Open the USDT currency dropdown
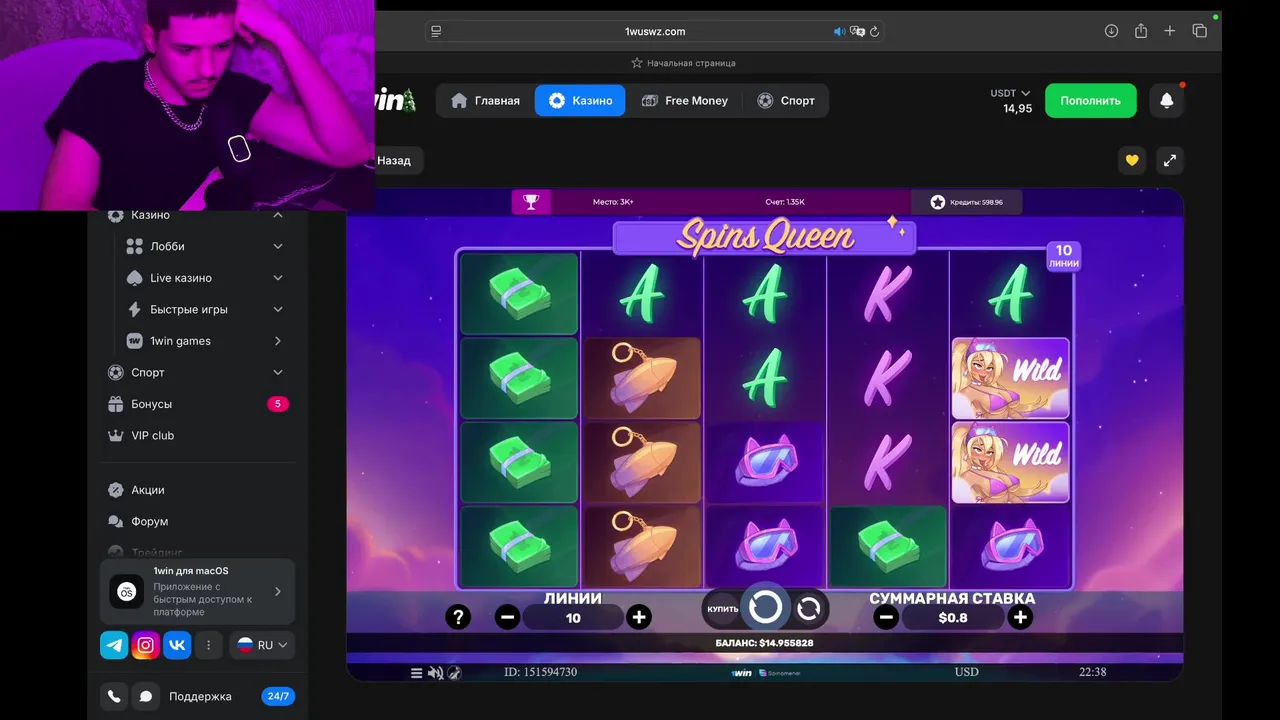The width and height of the screenshot is (1280, 720). (1010, 93)
